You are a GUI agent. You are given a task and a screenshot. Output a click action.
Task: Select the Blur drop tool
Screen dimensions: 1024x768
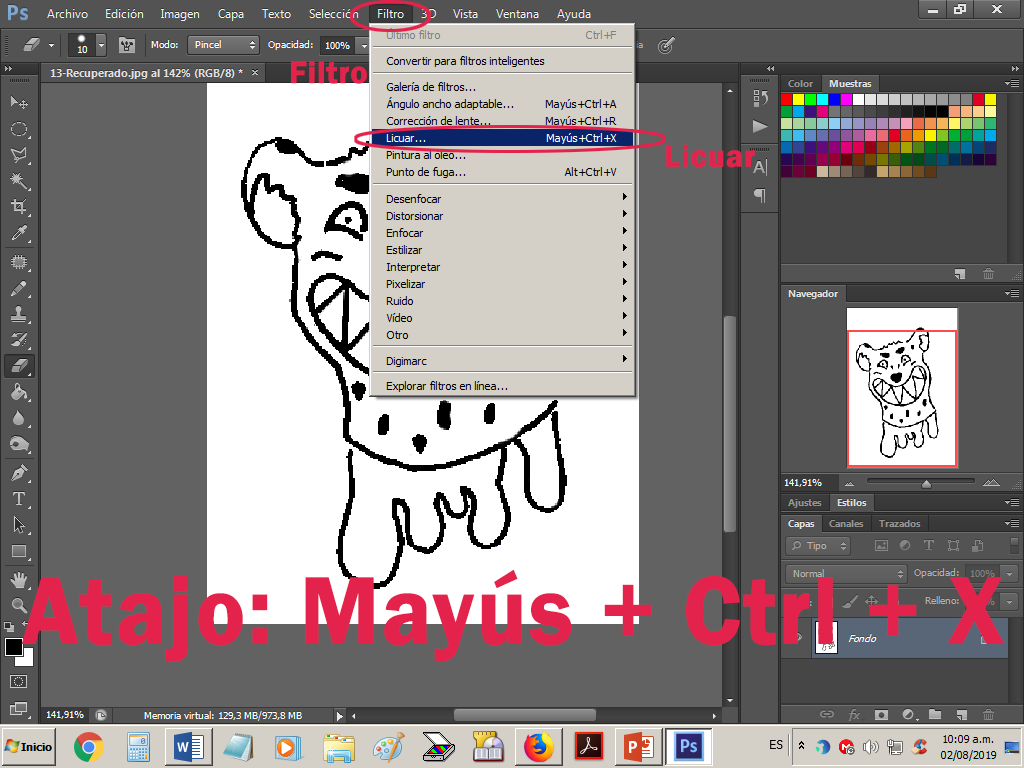pyautogui.click(x=19, y=418)
